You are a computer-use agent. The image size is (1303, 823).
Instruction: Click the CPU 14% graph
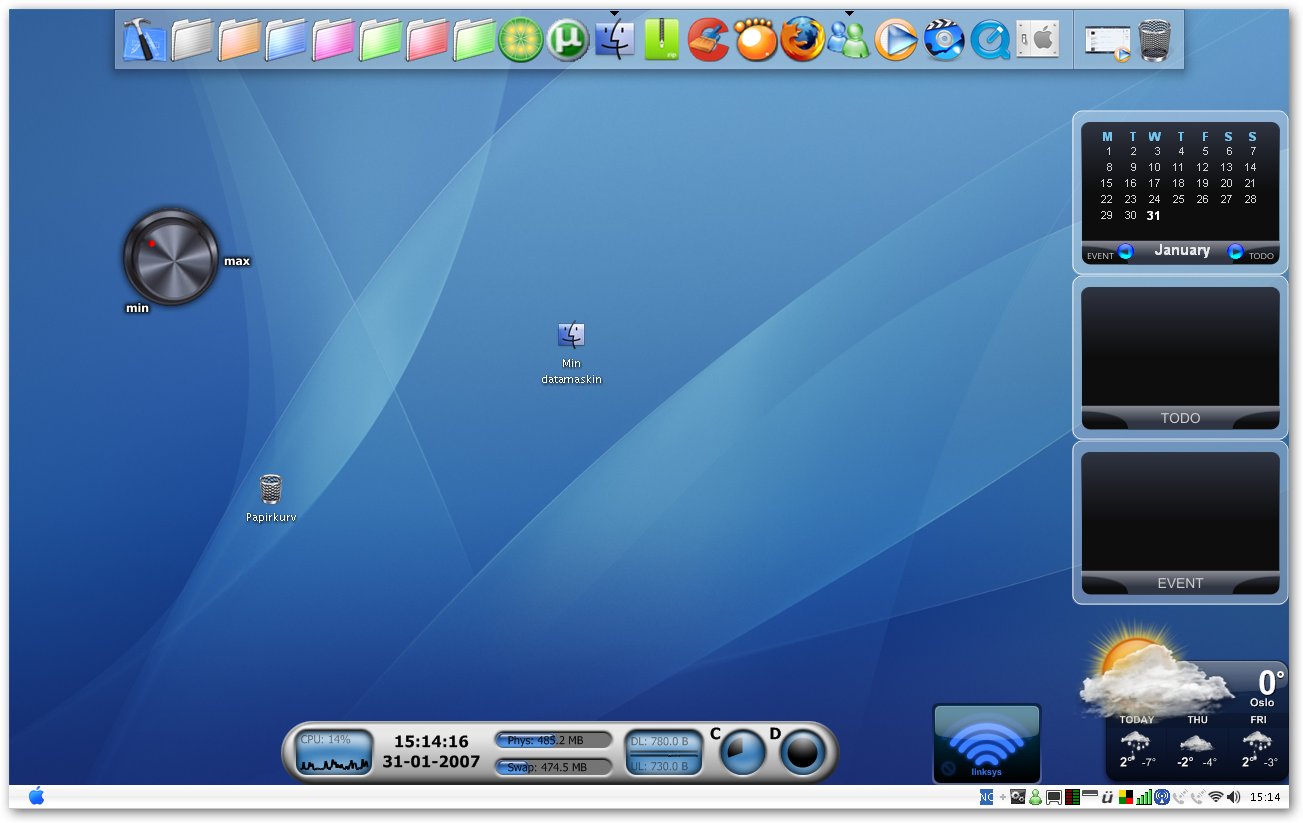[x=335, y=753]
